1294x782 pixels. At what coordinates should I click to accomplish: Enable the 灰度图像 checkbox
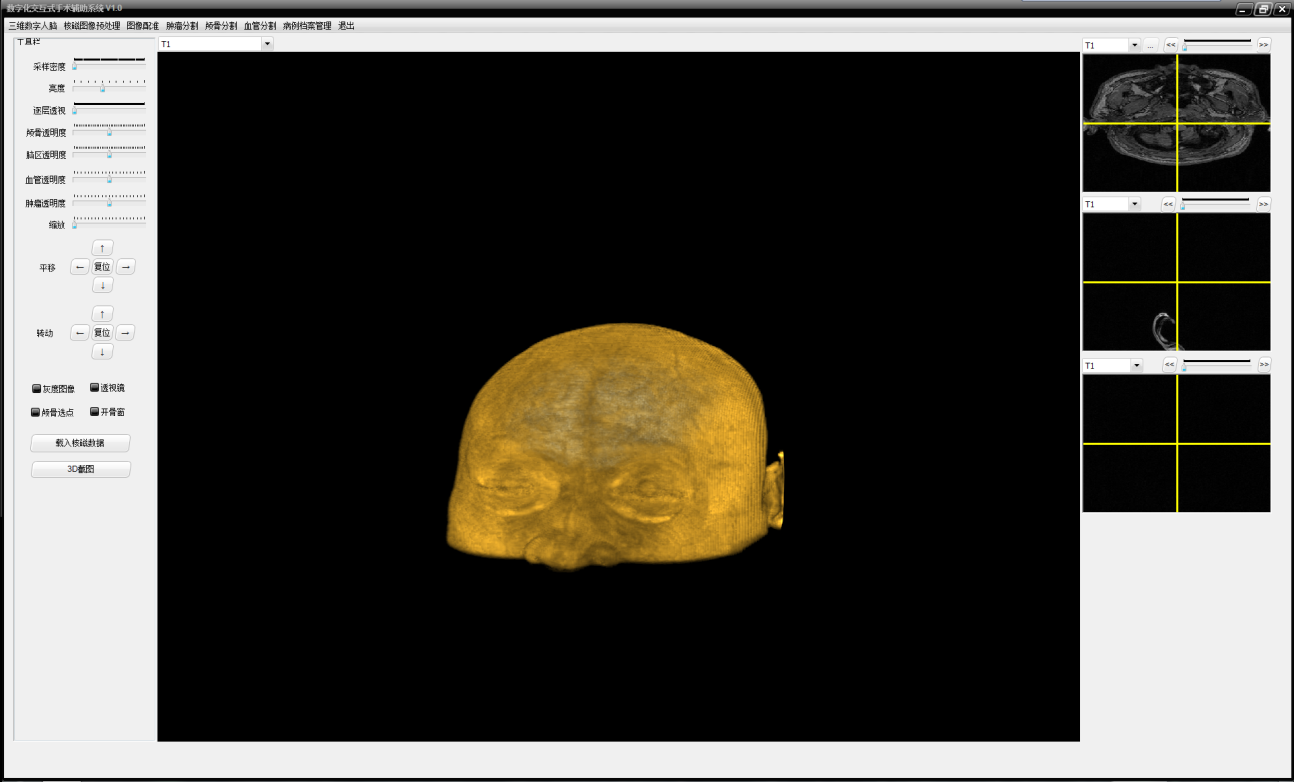coord(37,388)
